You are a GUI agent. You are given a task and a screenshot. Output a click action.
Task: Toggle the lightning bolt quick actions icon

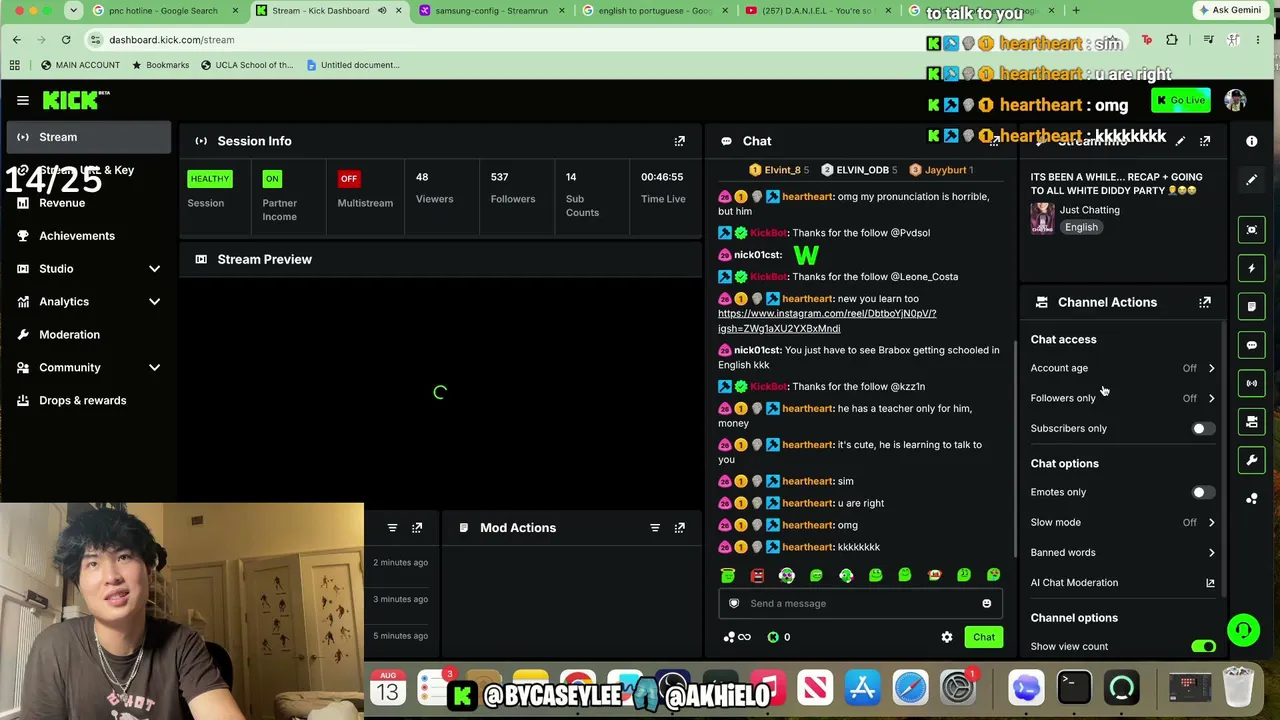pyautogui.click(x=1252, y=268)
